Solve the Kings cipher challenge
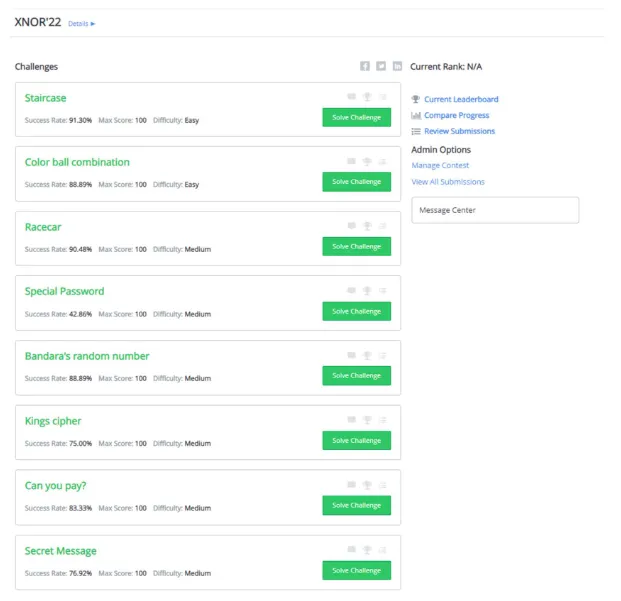This screenshot has height=601, width=621. click(x=356, y=440)
